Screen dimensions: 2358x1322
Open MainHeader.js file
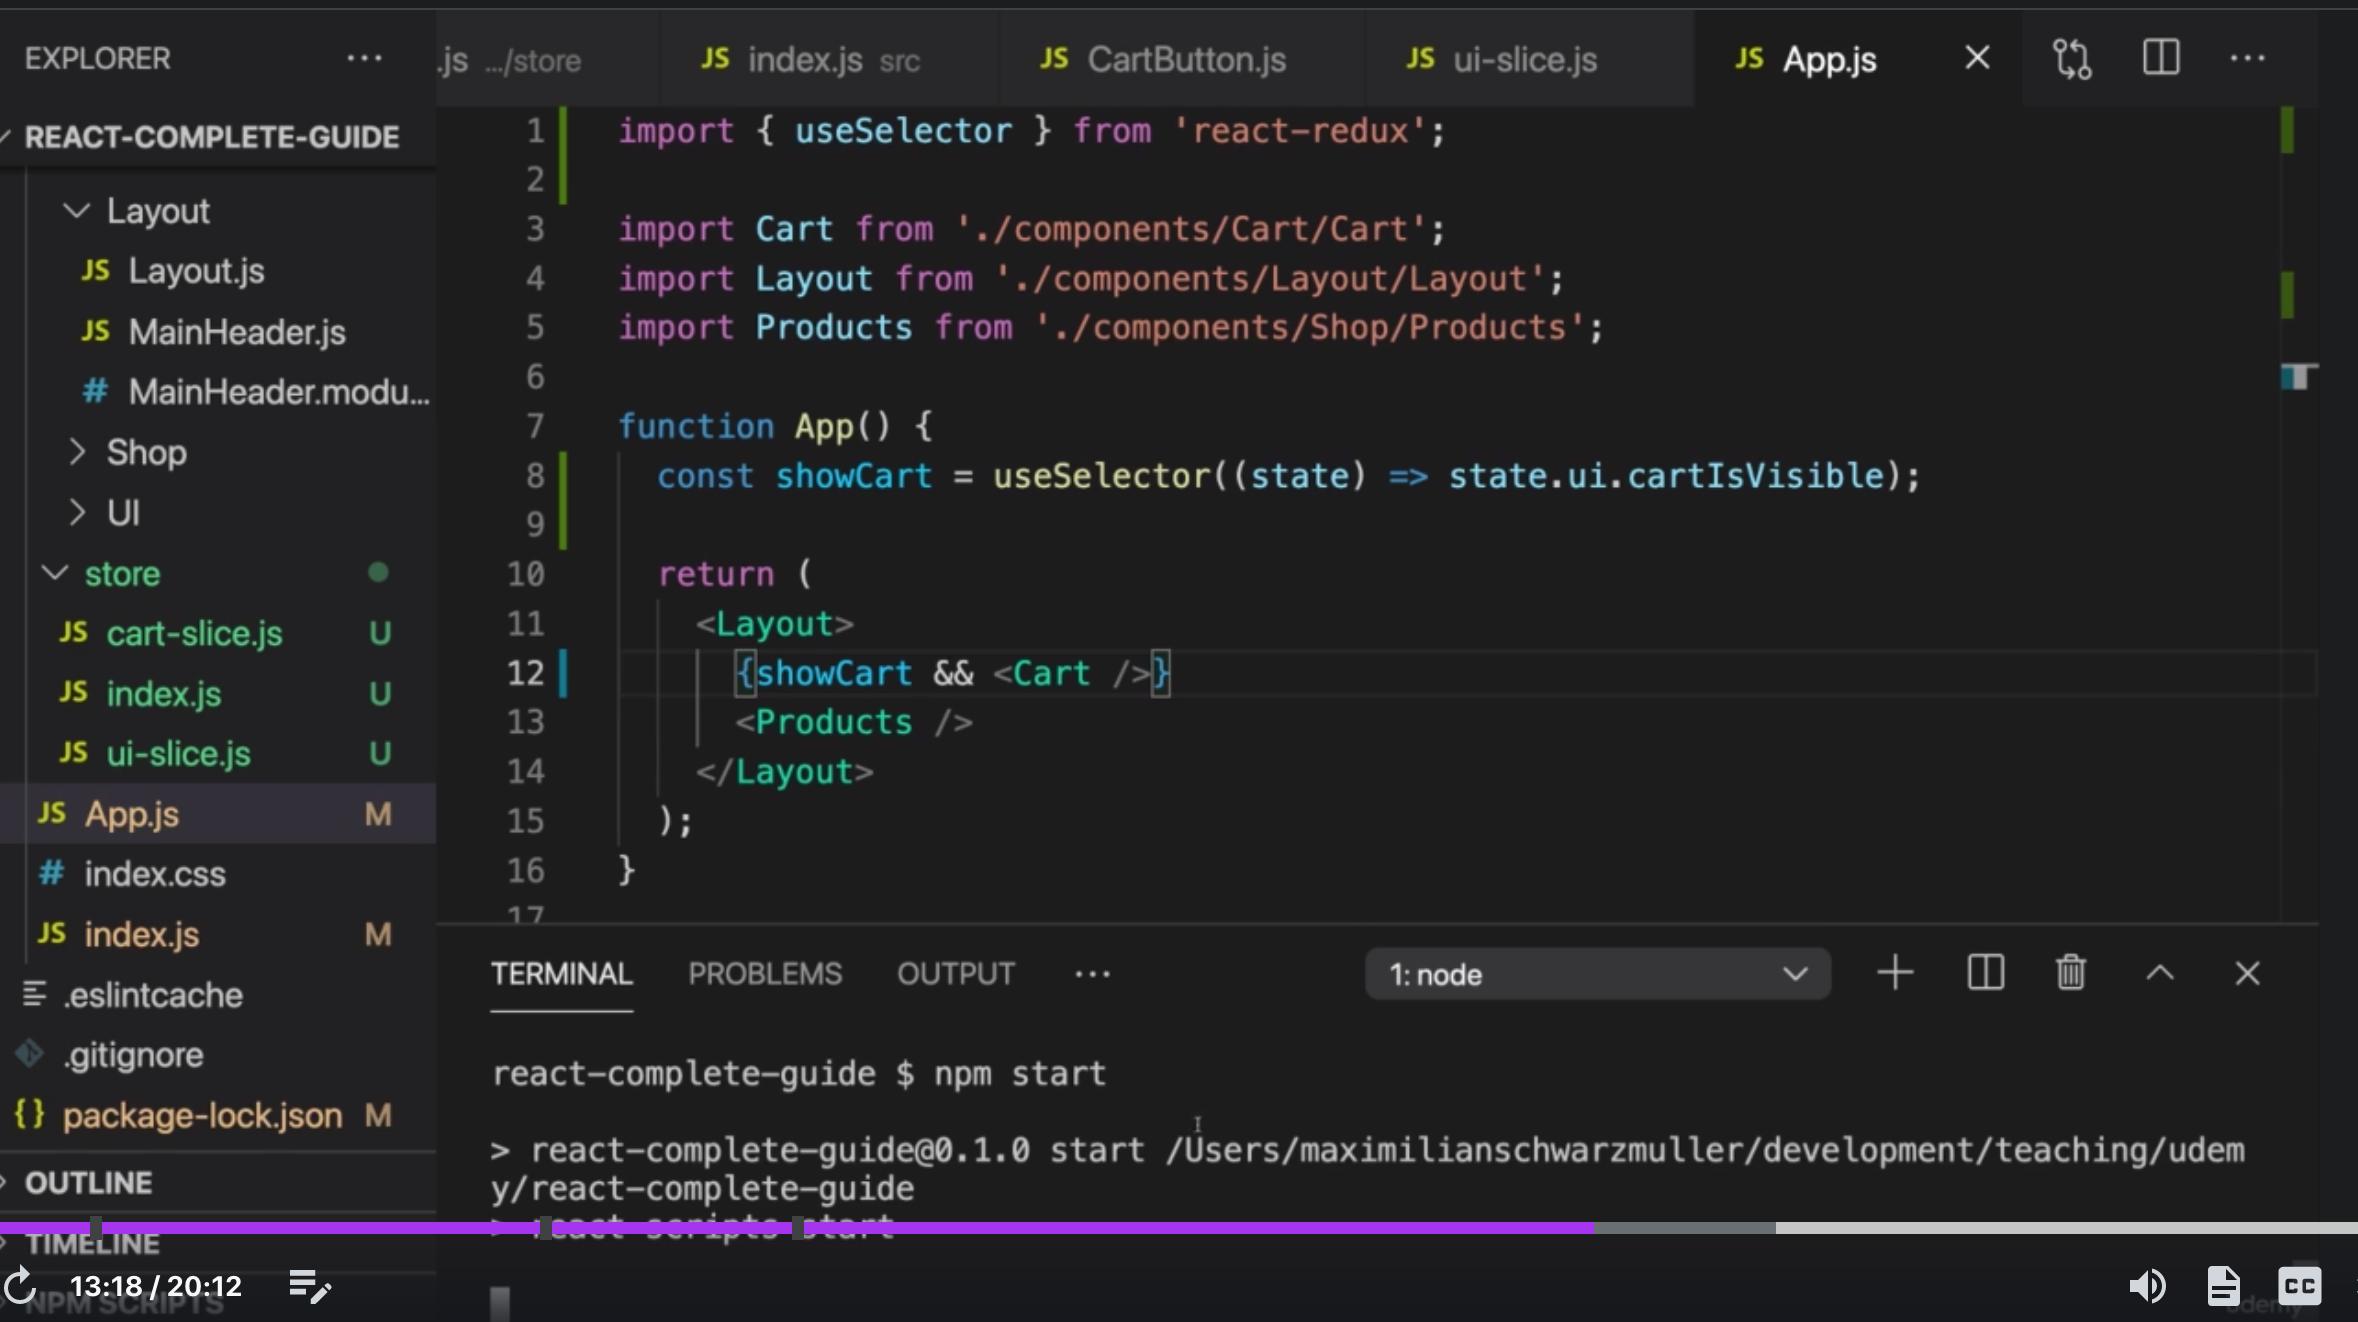[x=236, y=332]
